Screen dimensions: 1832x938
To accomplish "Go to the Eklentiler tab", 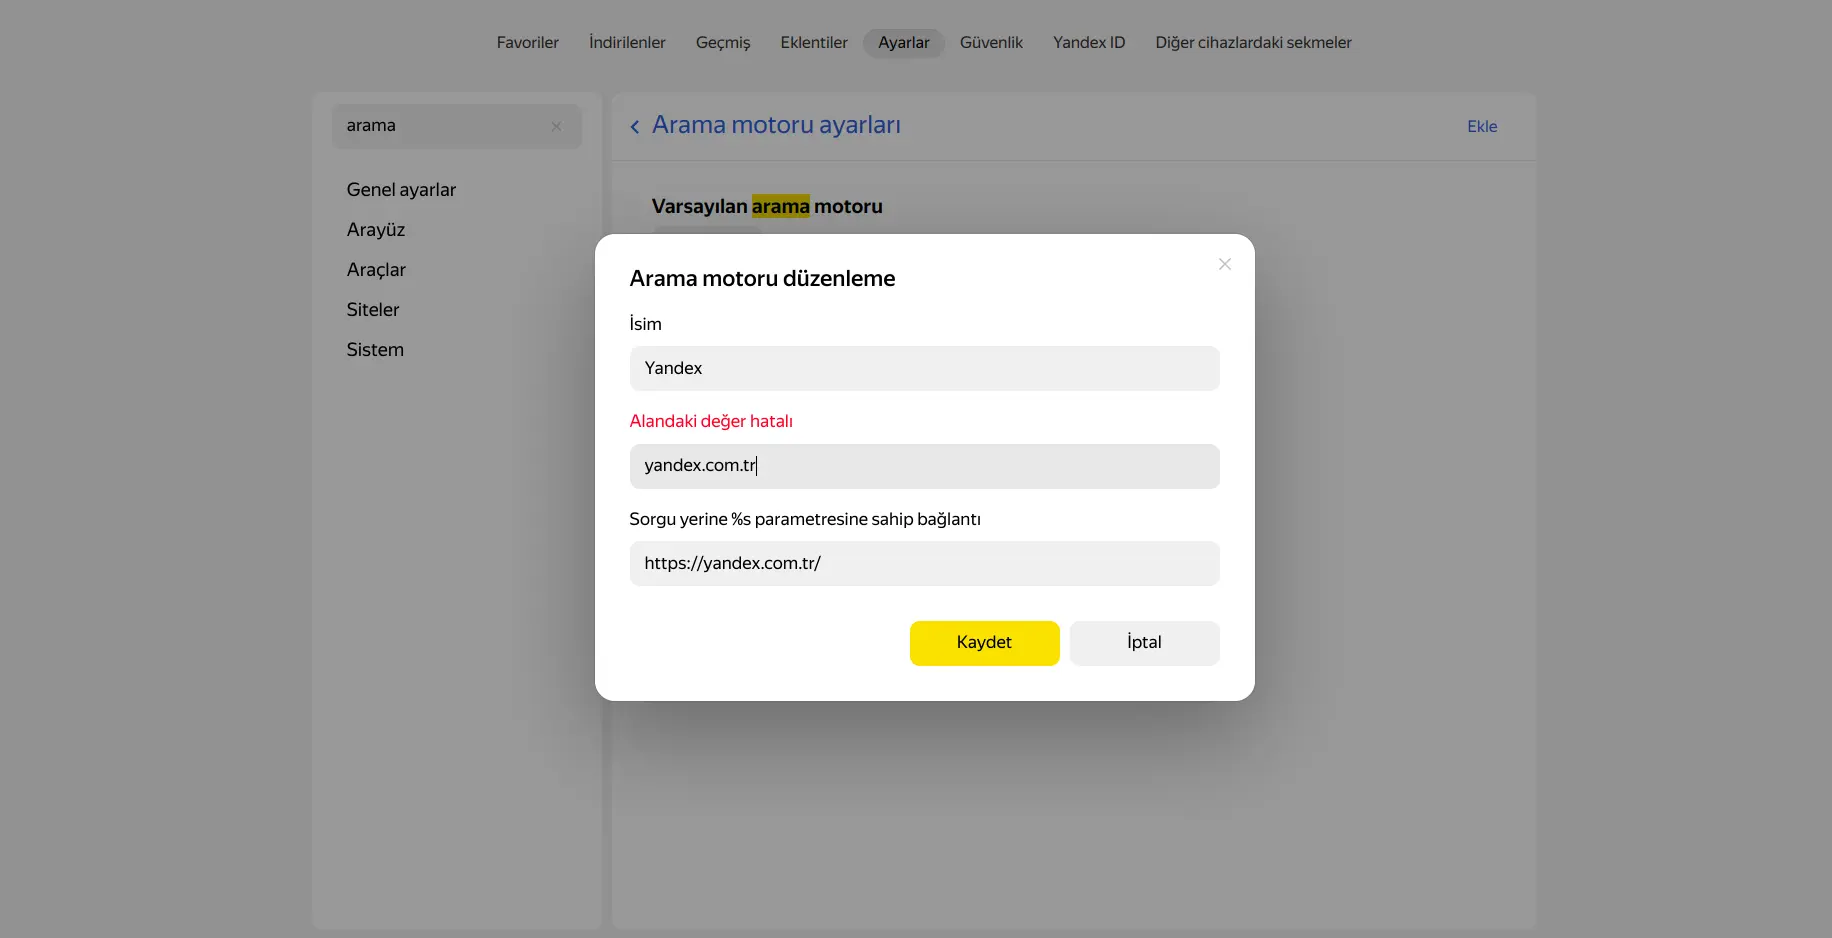I will click(x=814, y=43).
